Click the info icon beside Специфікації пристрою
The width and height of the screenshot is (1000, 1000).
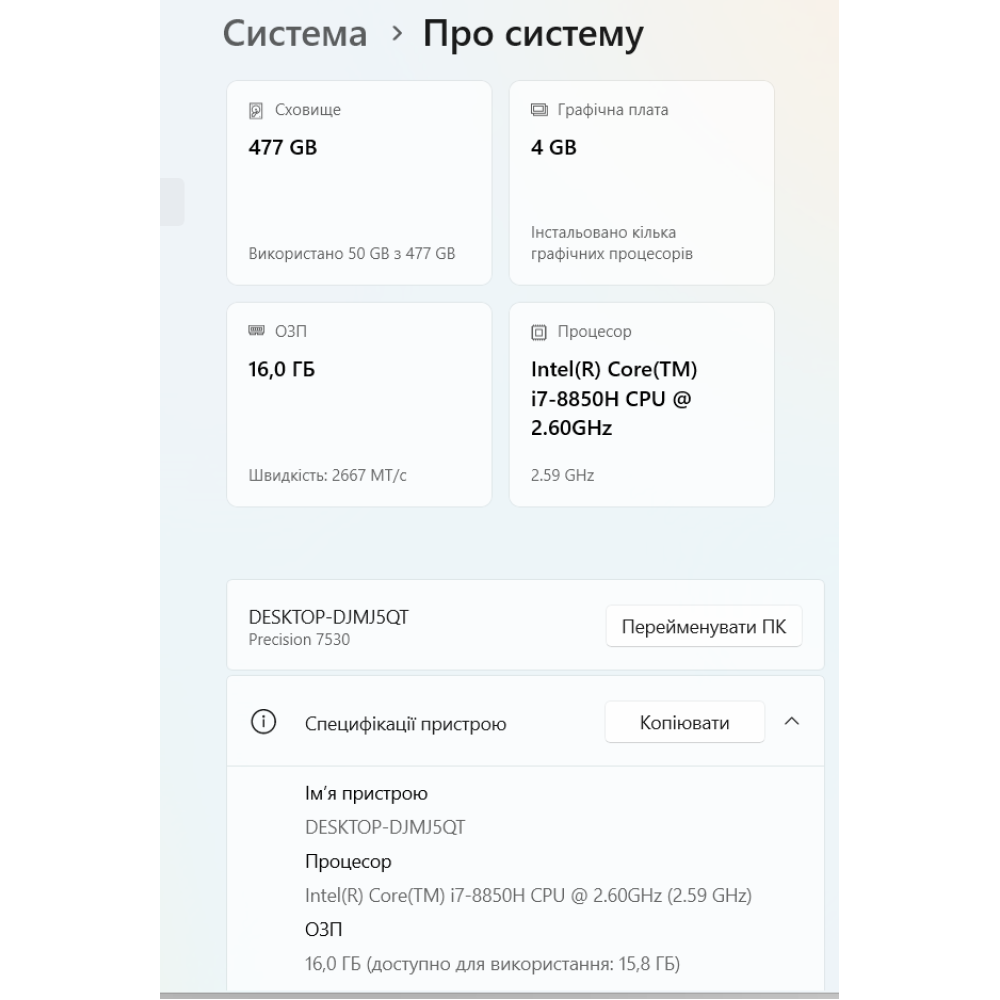point(264,722)
